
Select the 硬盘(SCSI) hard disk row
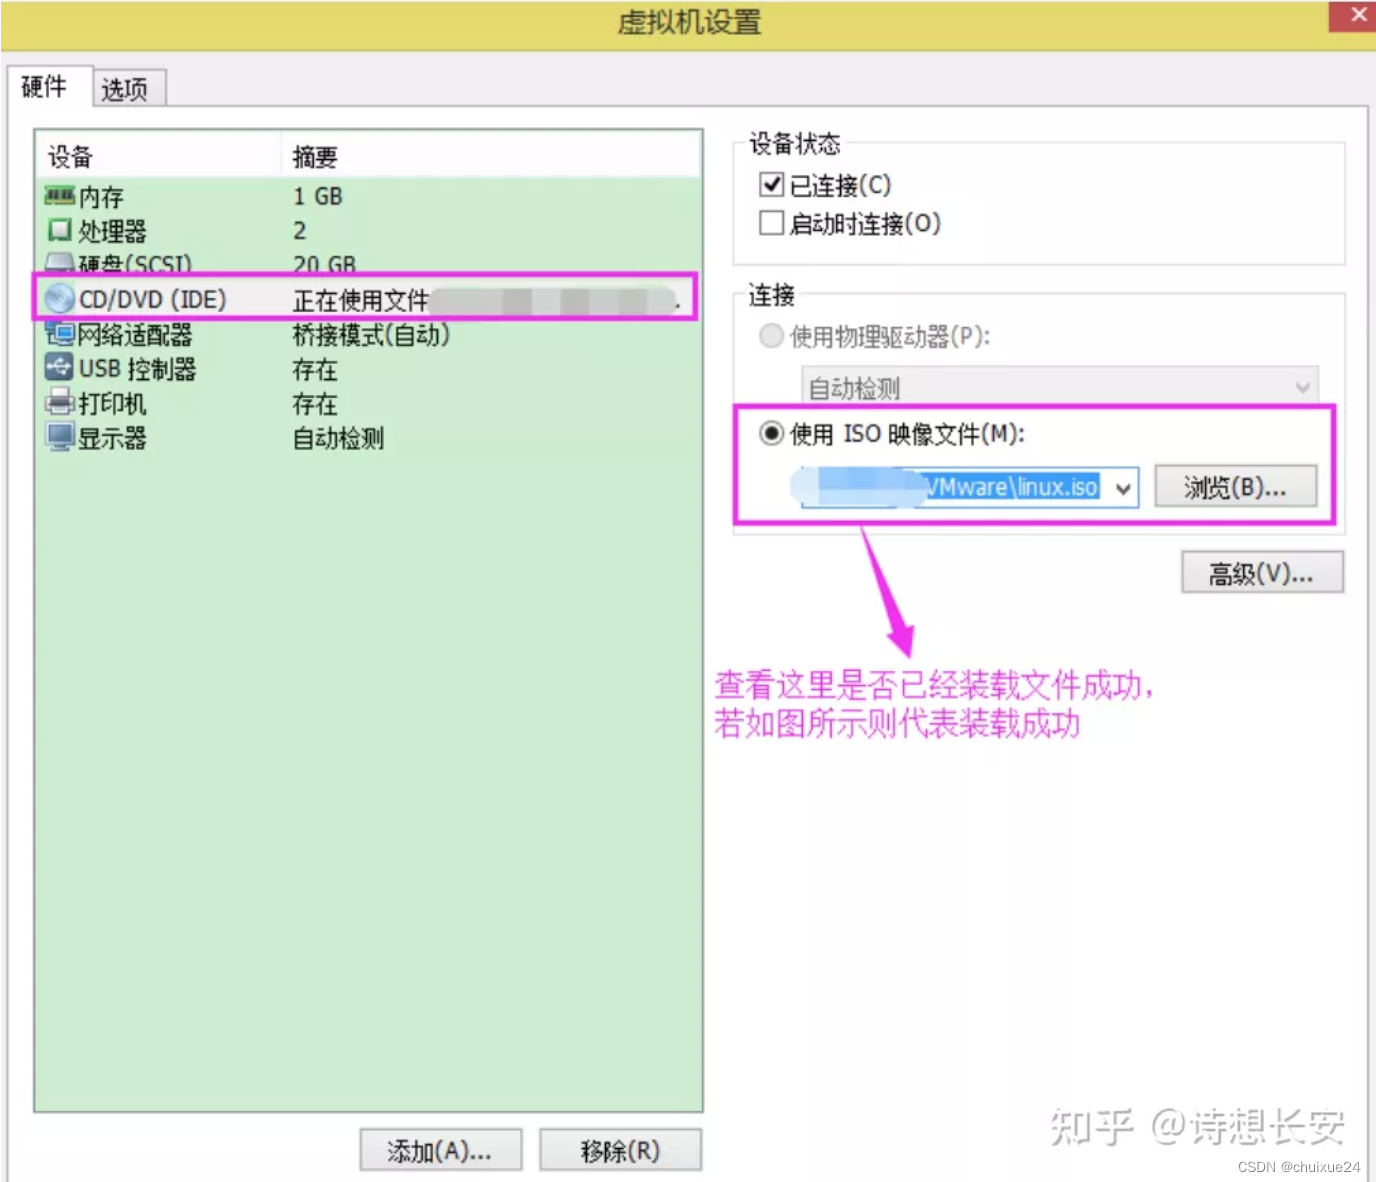point(367,264)
